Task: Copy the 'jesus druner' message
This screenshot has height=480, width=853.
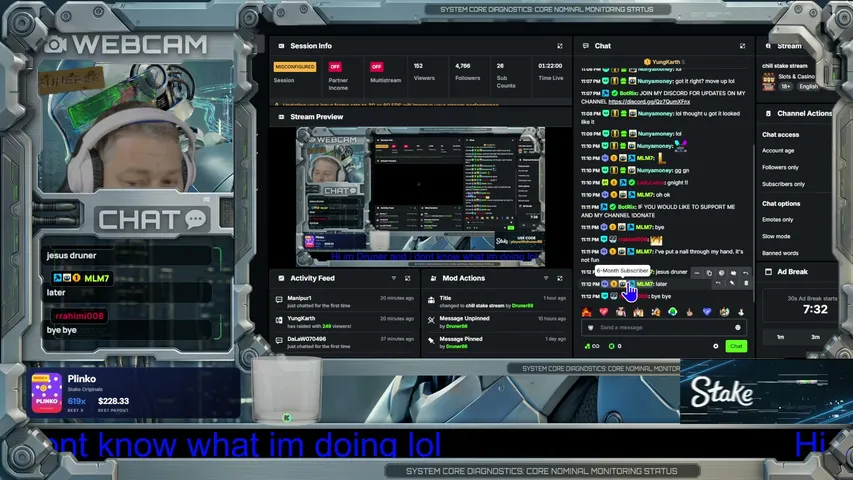Action: point(709,273)
